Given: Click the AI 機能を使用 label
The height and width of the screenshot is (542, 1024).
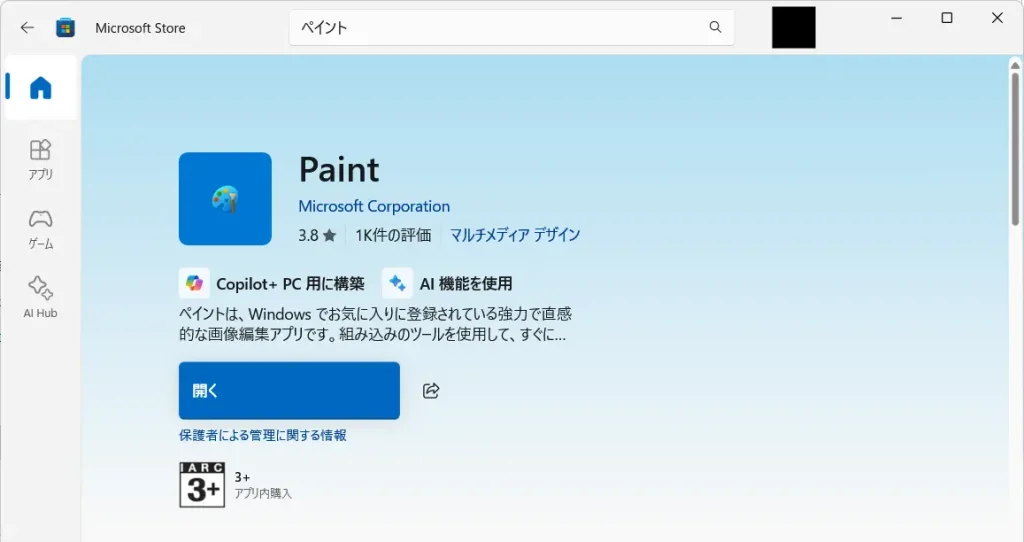Looking at the screenshot, I should tap(466, 284).
